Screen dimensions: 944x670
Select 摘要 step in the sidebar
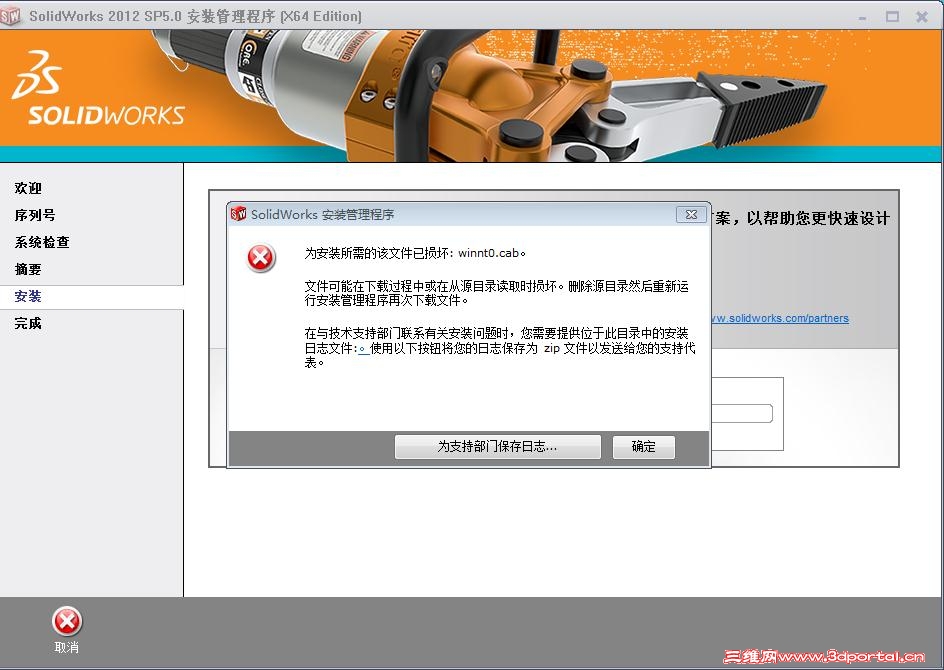pos(28,269)
